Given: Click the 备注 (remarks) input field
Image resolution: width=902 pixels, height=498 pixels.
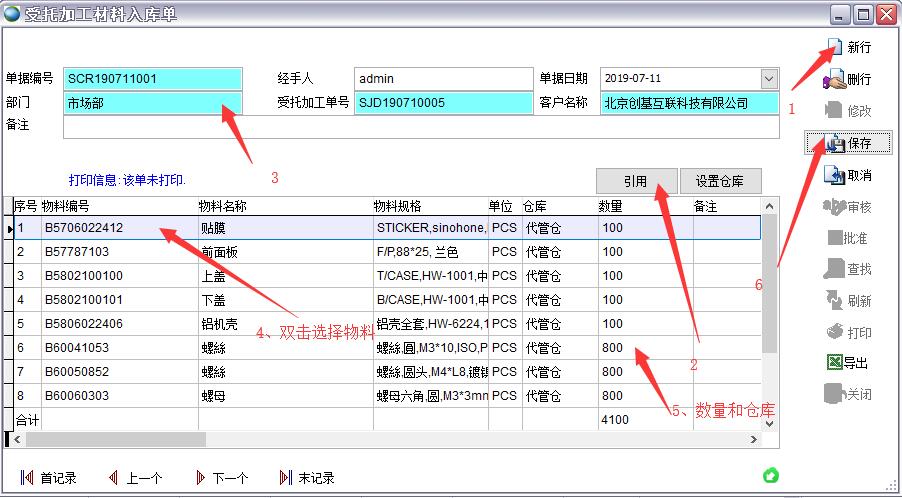Looking at the screenshot, I should (x=420, y=127).
